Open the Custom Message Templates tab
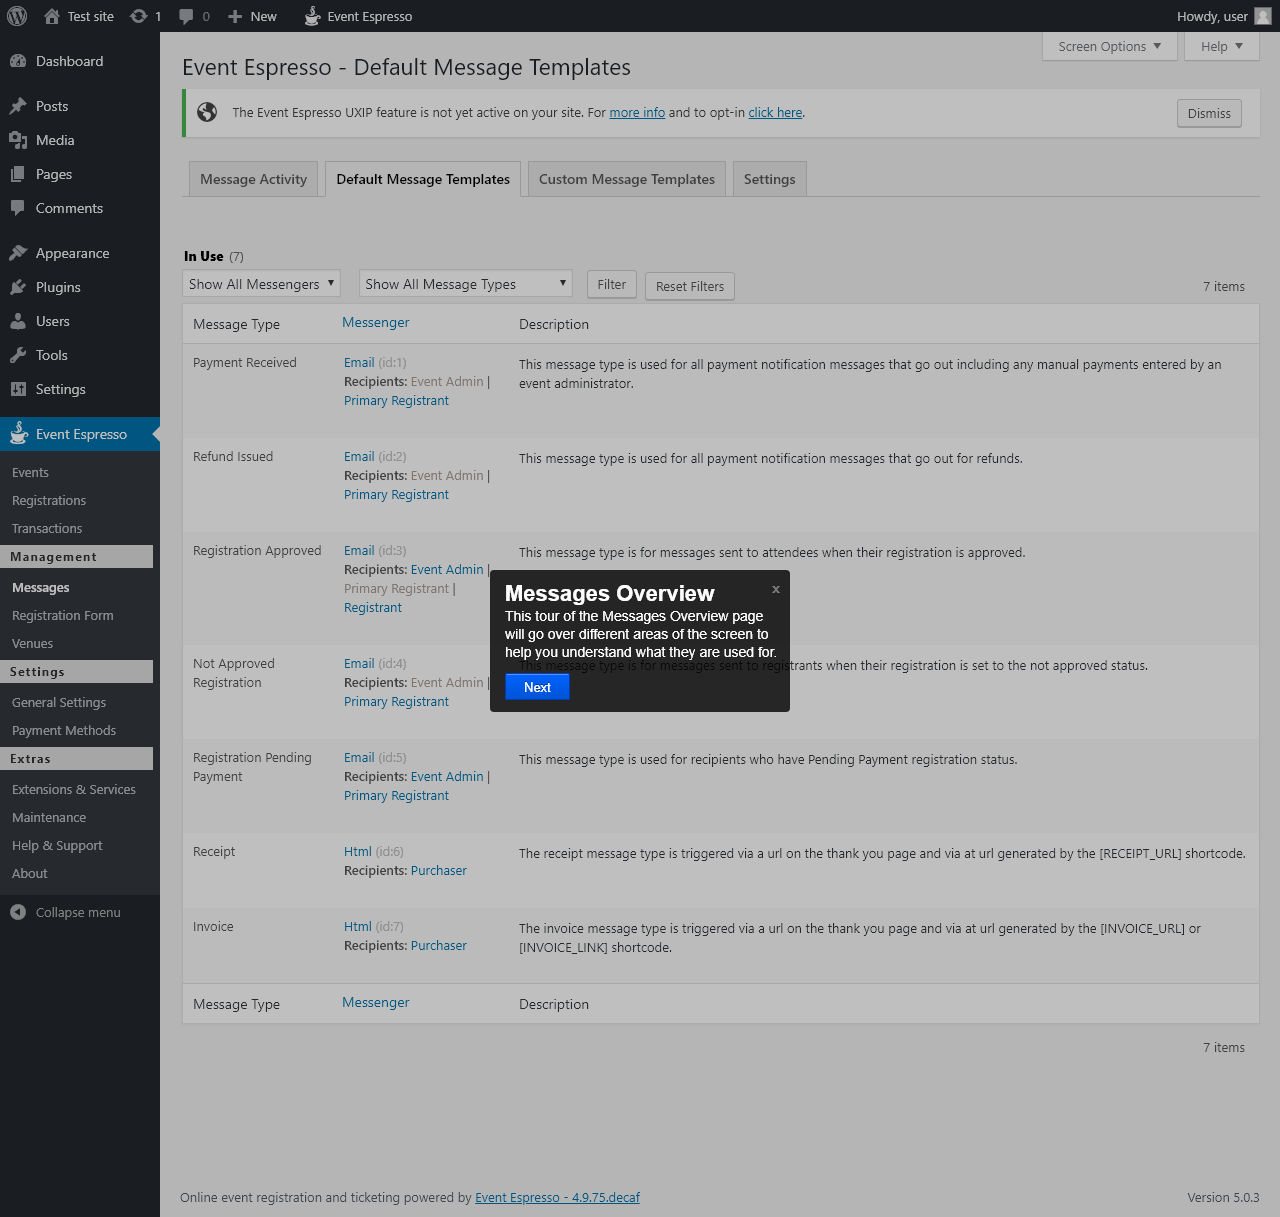The width and height of the screenshot is (1280, 1217). (x=627, y=179)
